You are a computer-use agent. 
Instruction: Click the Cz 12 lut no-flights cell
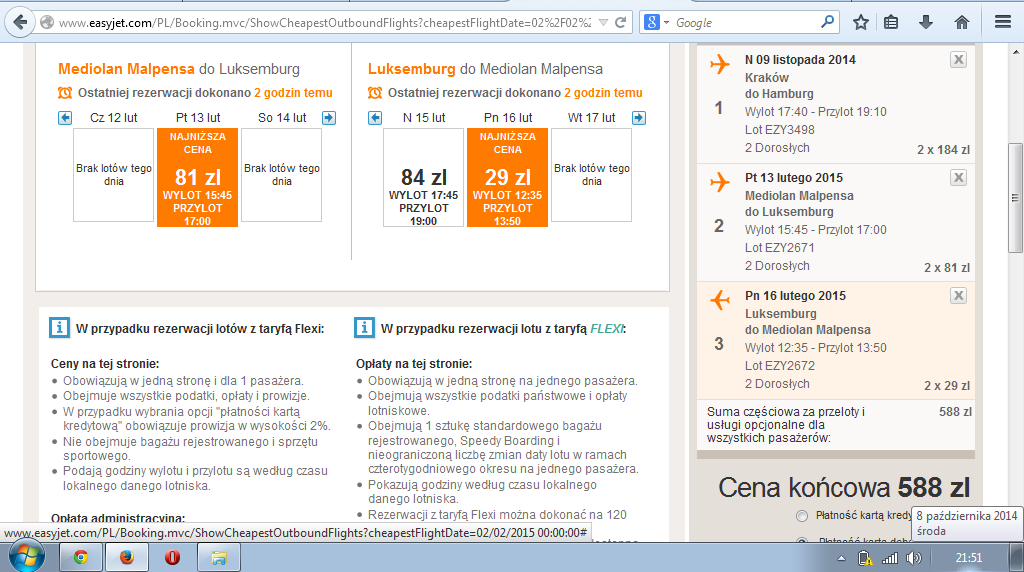click(114, 175)
